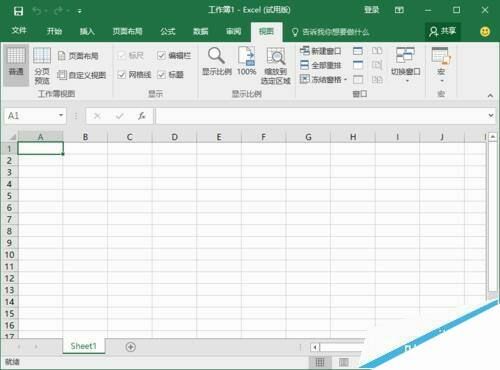The image size is (500, 370).
Task: Click Page Layout view icon in status bar
Action: tap(343, 362)
